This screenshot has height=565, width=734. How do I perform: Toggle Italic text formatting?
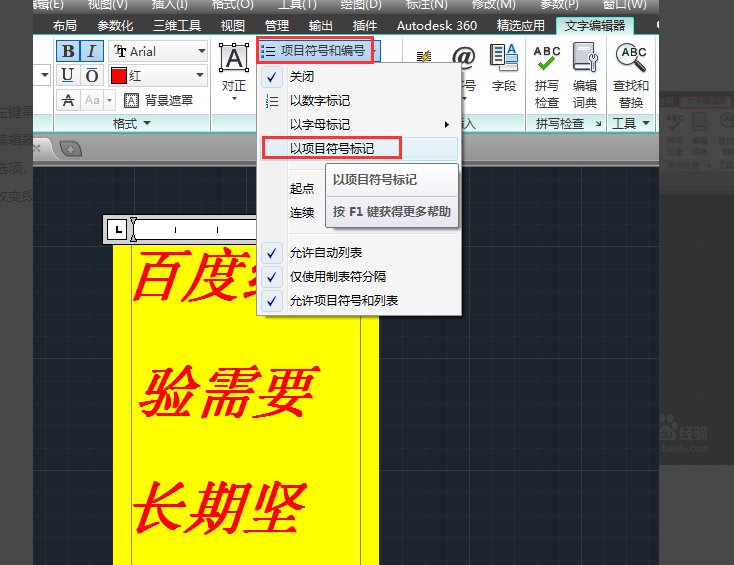(92, 51)
